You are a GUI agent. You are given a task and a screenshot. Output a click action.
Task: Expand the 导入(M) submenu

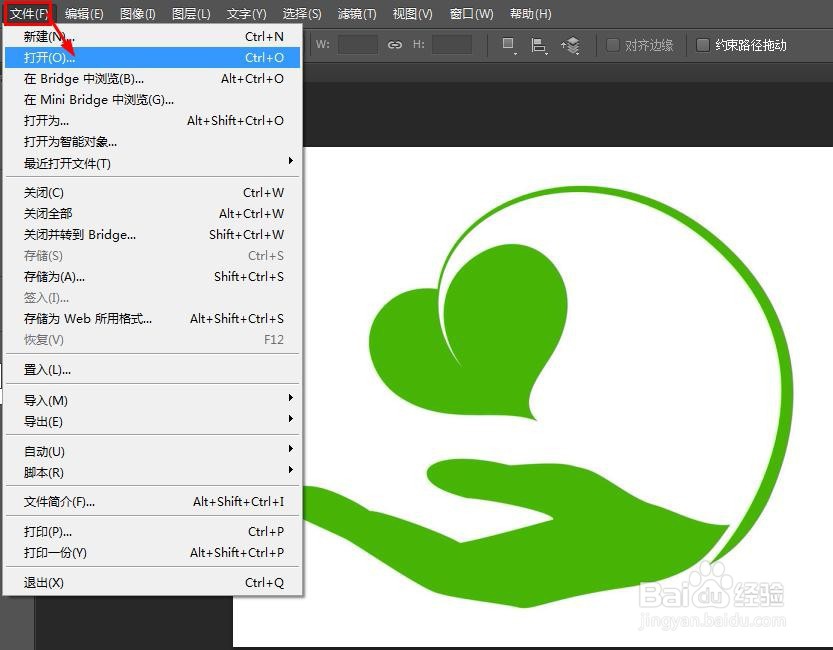click(x=152, y=400)
